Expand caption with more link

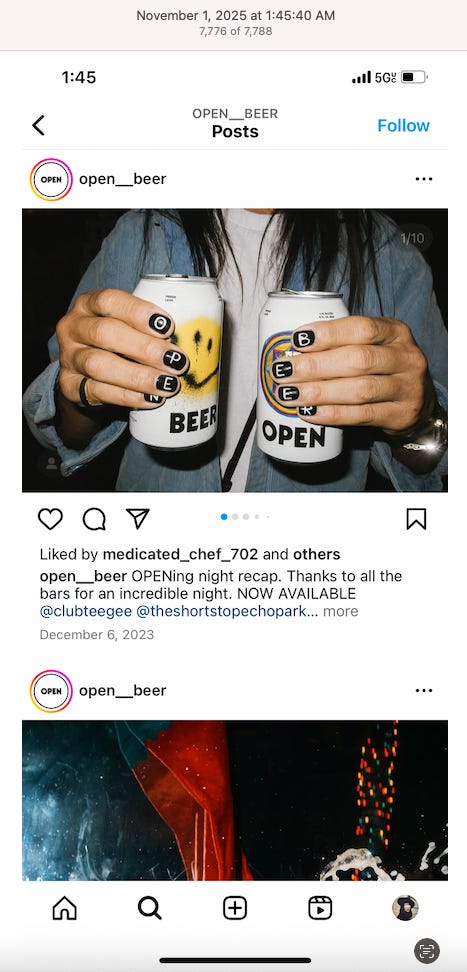click(340, 611)
